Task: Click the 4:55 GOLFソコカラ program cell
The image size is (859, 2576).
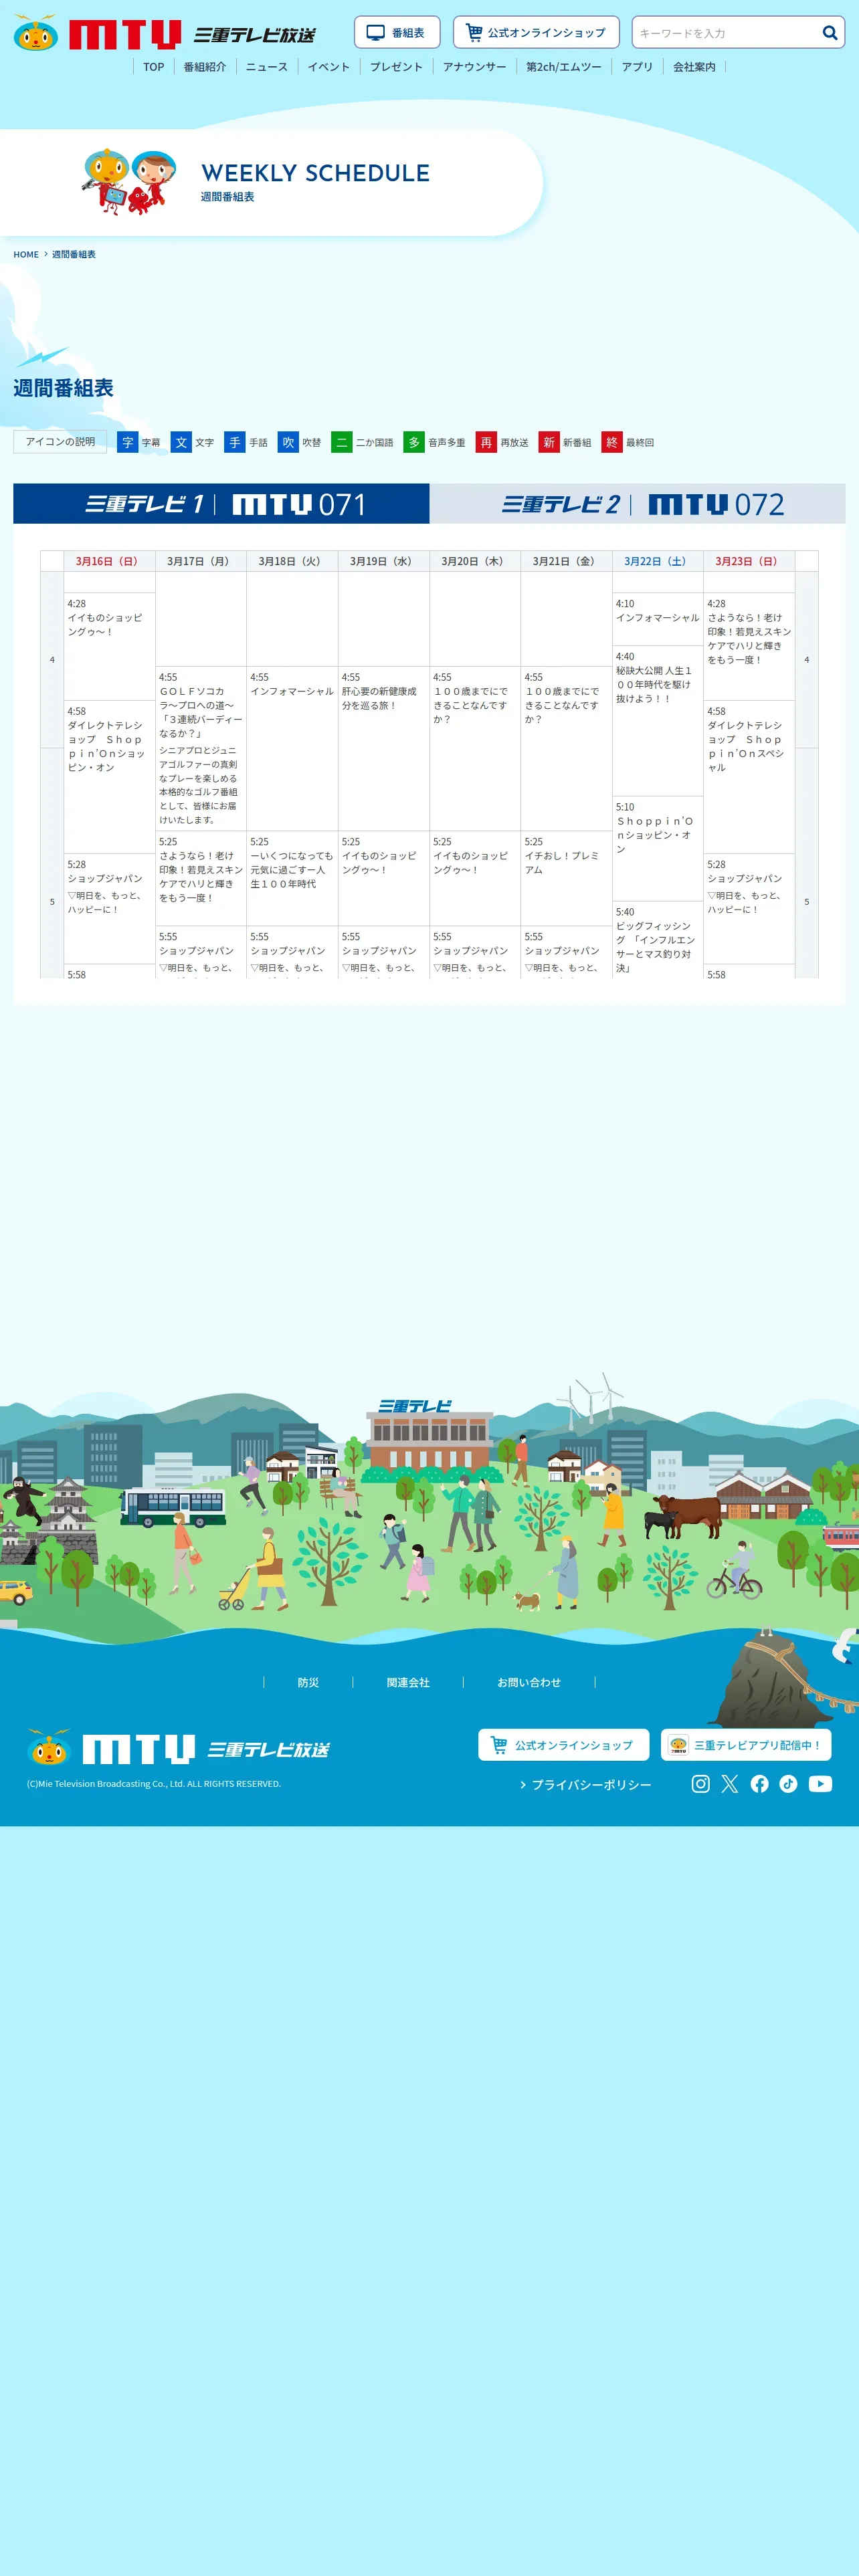Action: [x=201, y=748]
